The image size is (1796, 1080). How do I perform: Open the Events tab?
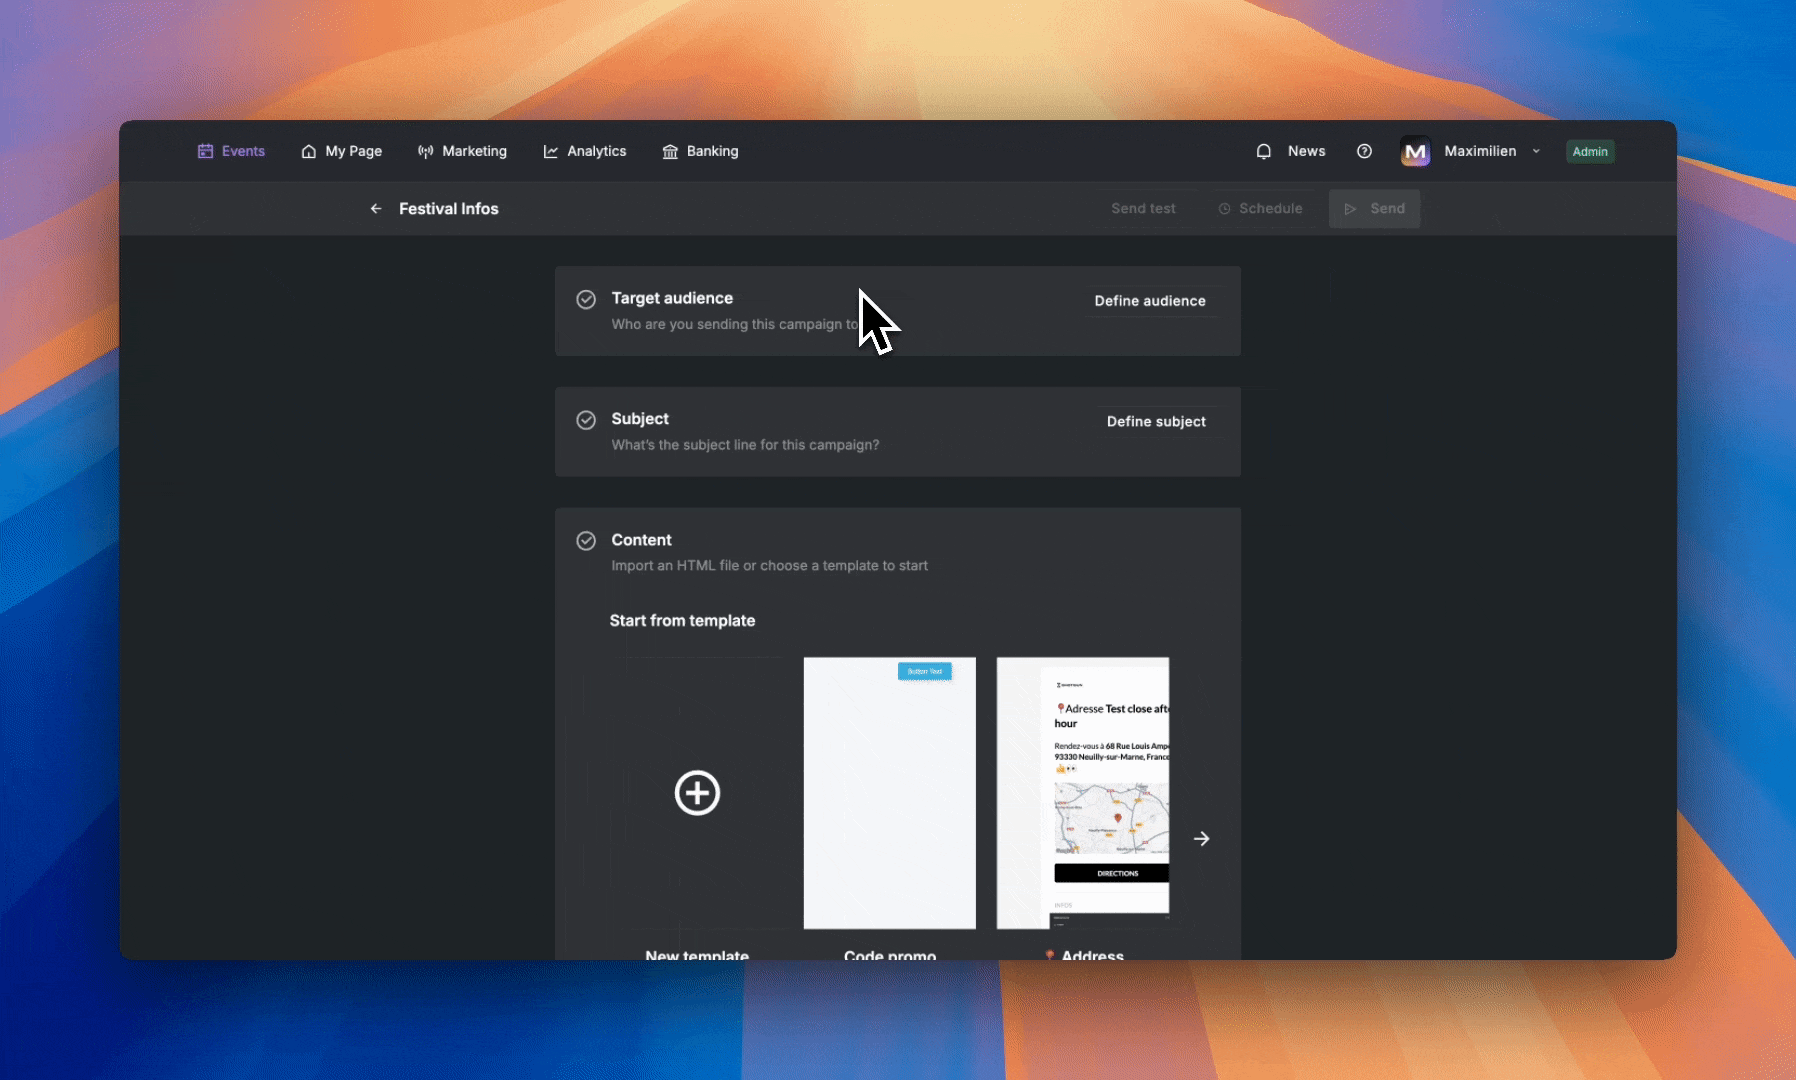[x=231, y=151]
